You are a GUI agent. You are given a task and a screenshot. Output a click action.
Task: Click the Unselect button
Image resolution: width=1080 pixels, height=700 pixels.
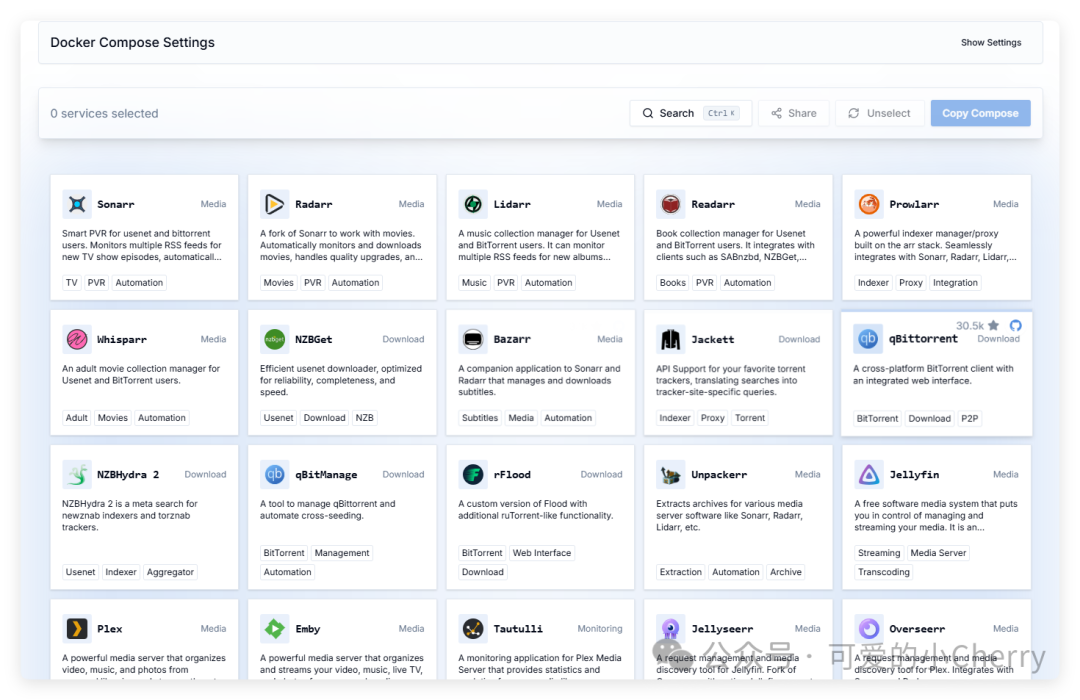[879, 113]
